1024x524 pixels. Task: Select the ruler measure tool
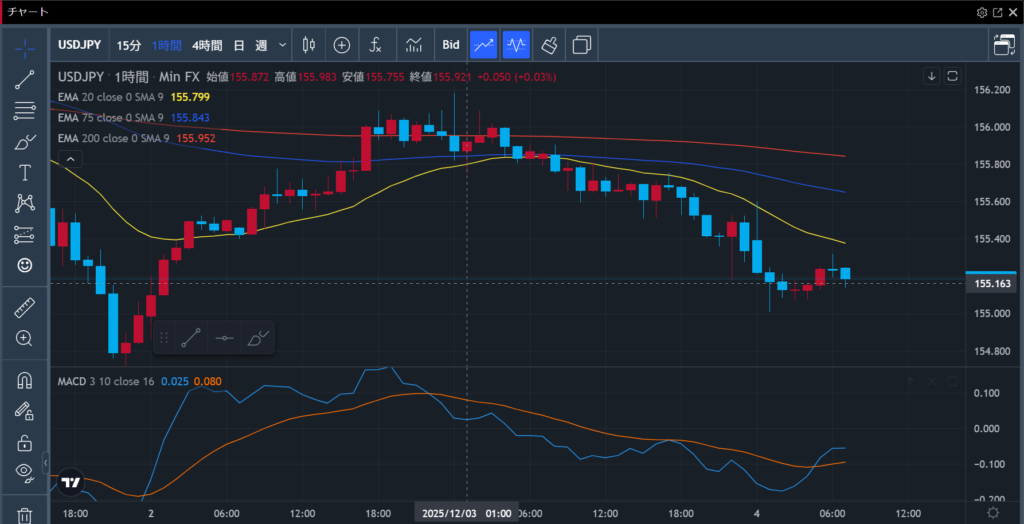[x=25, y=307]
